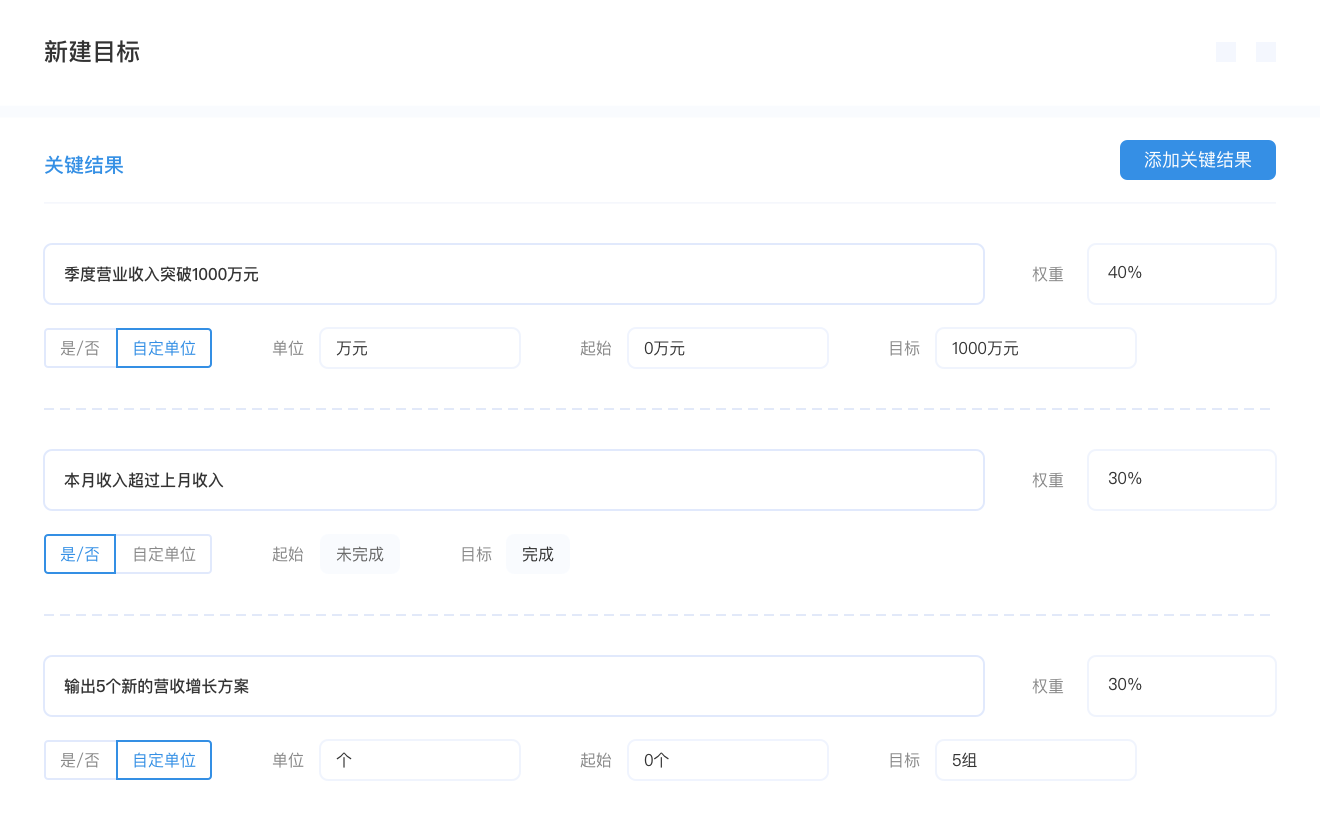The image size is (1320, 840).
Task: Open the 万元 unit field
Action: [420, 348]
